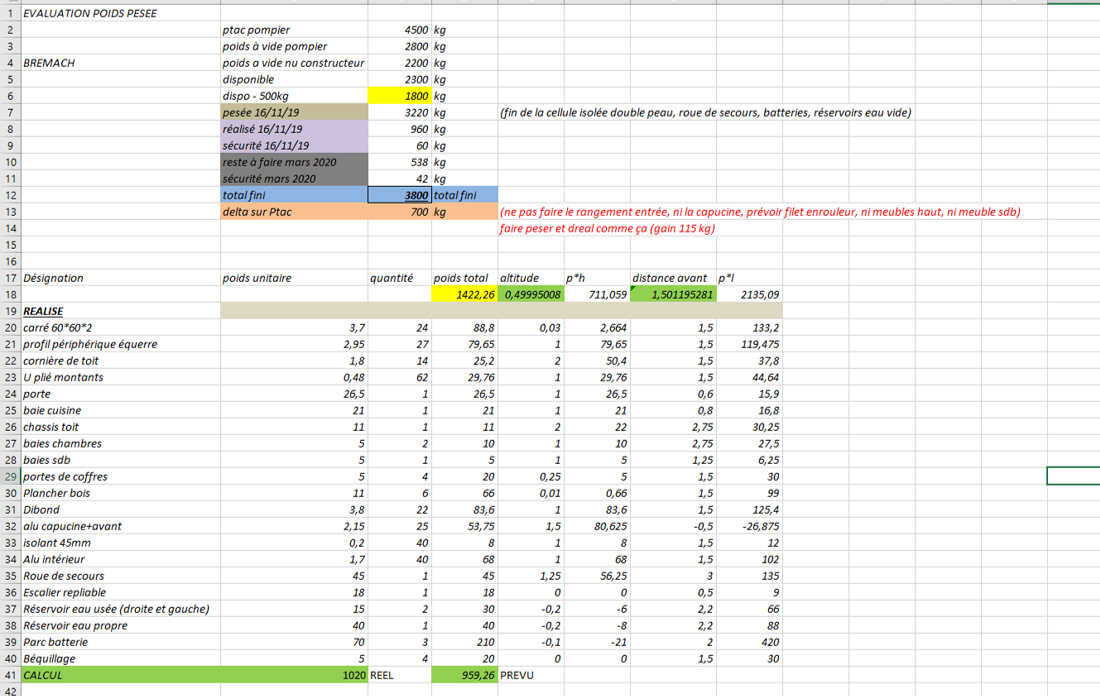Click the total fini value 3800
The image size is (1100, 696).
tap(399, 196)
